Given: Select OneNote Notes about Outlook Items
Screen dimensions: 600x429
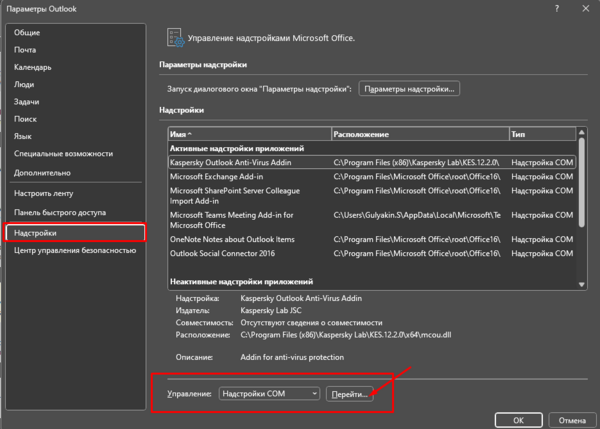Looking at the screenshot, I should [372, 239].
